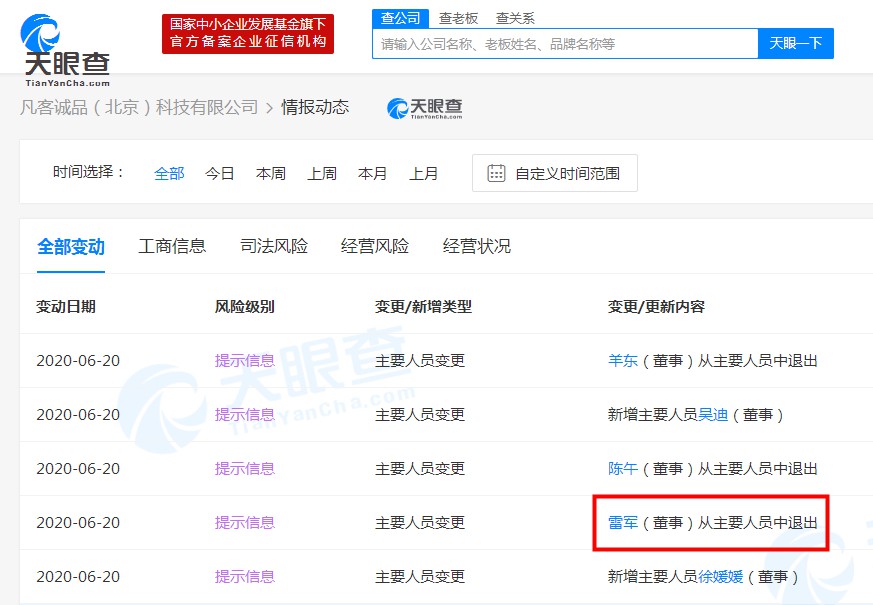873x605 pixels.
Task: Open the 自定义时间范围 picker
Action: (555, 173)
